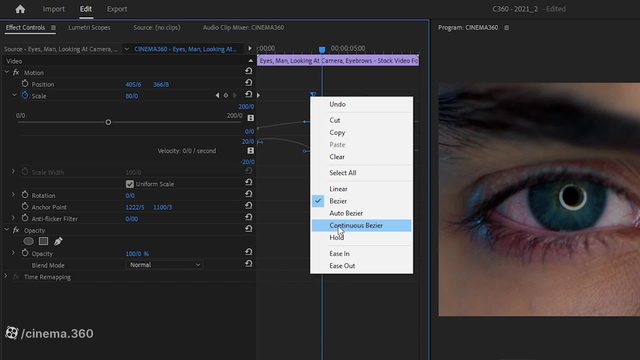640x360 pixels.
Task: Toggle Rotation animation stopwatch
Action: click(25, 195)
